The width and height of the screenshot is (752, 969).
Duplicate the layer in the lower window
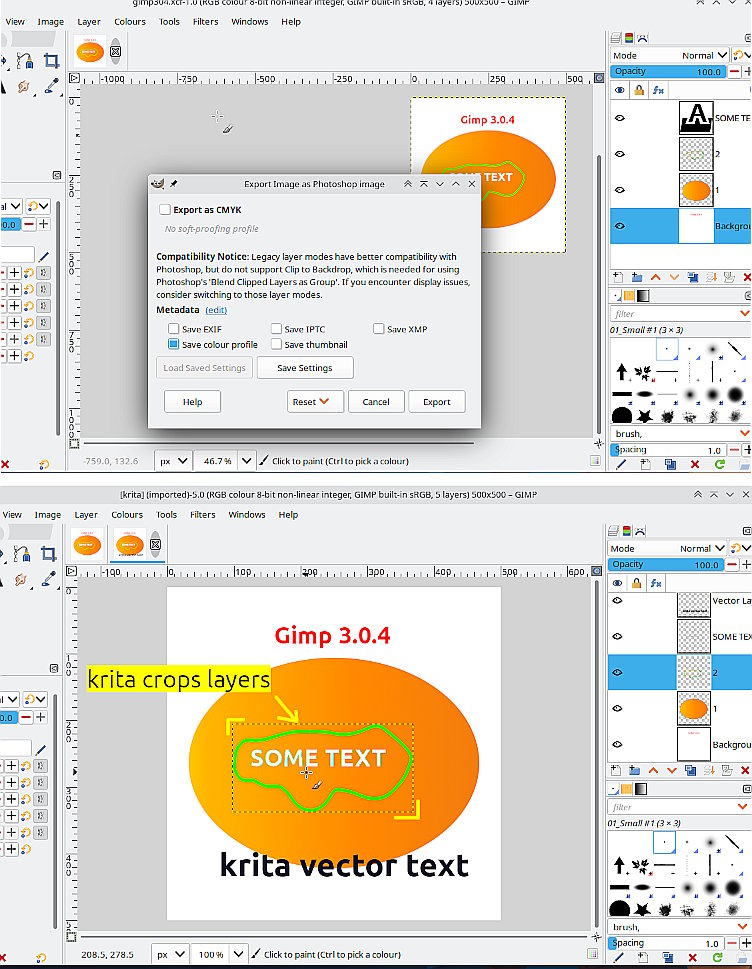coord(690,771)
